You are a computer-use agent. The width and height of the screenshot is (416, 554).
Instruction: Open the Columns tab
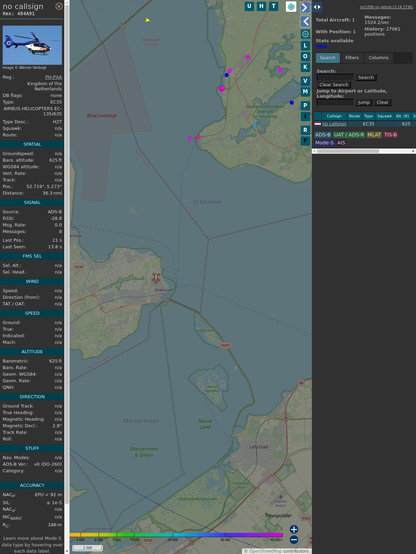[378, 58]
